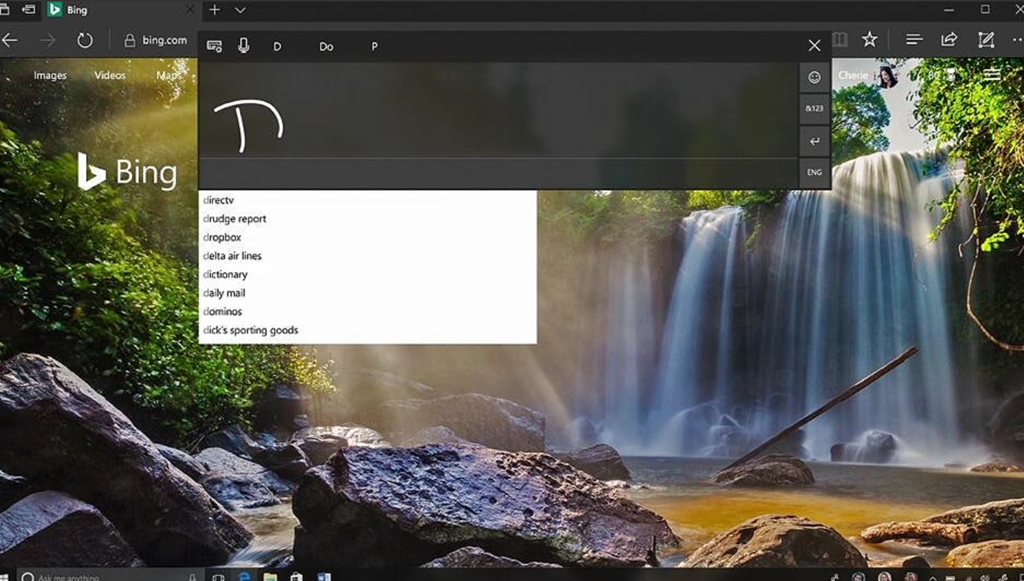The height and width of the screenshot is (581, 1024).
Task: Expand the tab preview chevron
Action: (240, 10)
